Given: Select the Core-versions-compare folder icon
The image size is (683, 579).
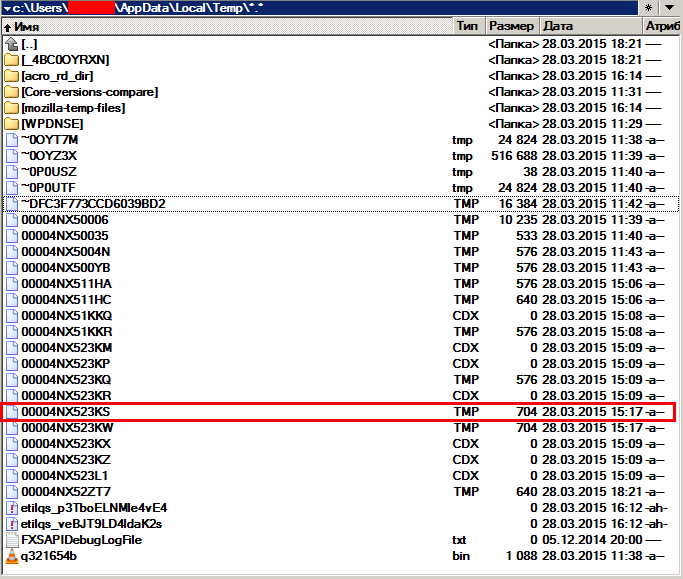Looking at the screenshot, I should (x=11, y=92).
